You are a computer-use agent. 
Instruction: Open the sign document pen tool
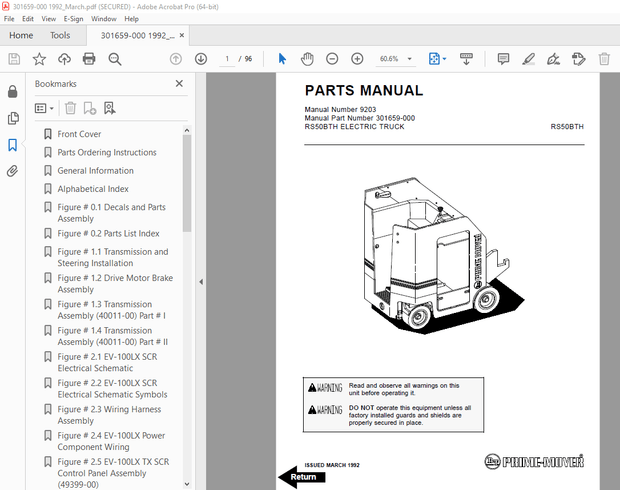[553, 59]
